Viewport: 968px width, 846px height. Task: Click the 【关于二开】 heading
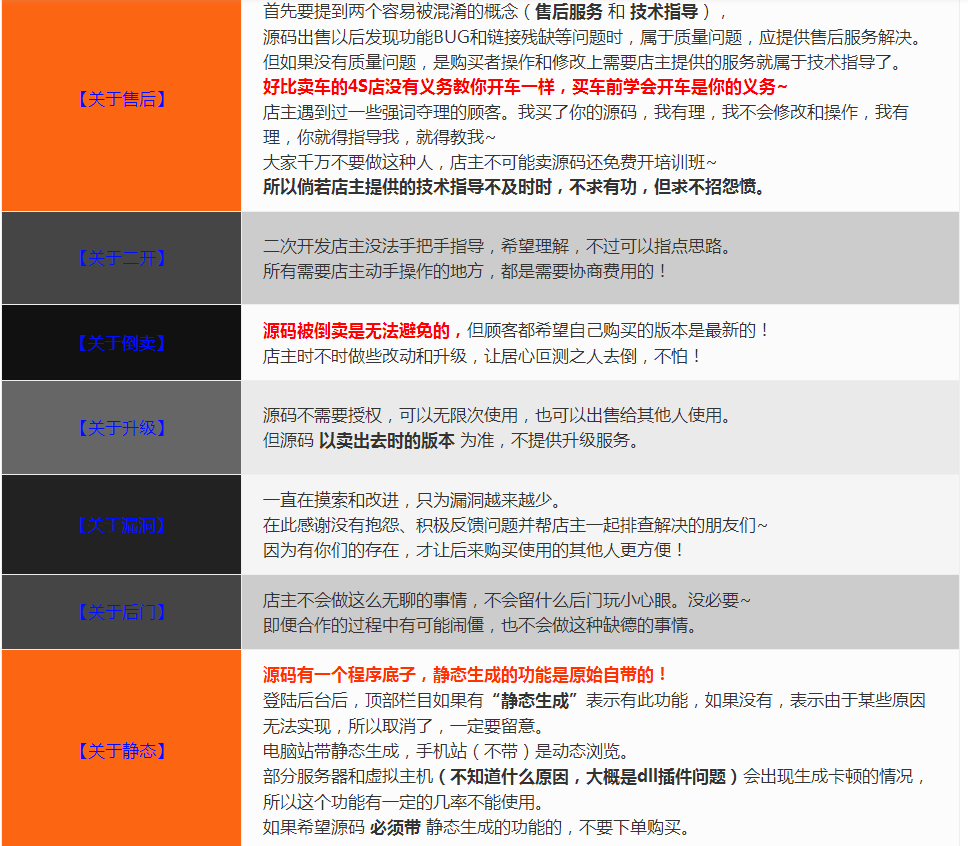point(122,258)
